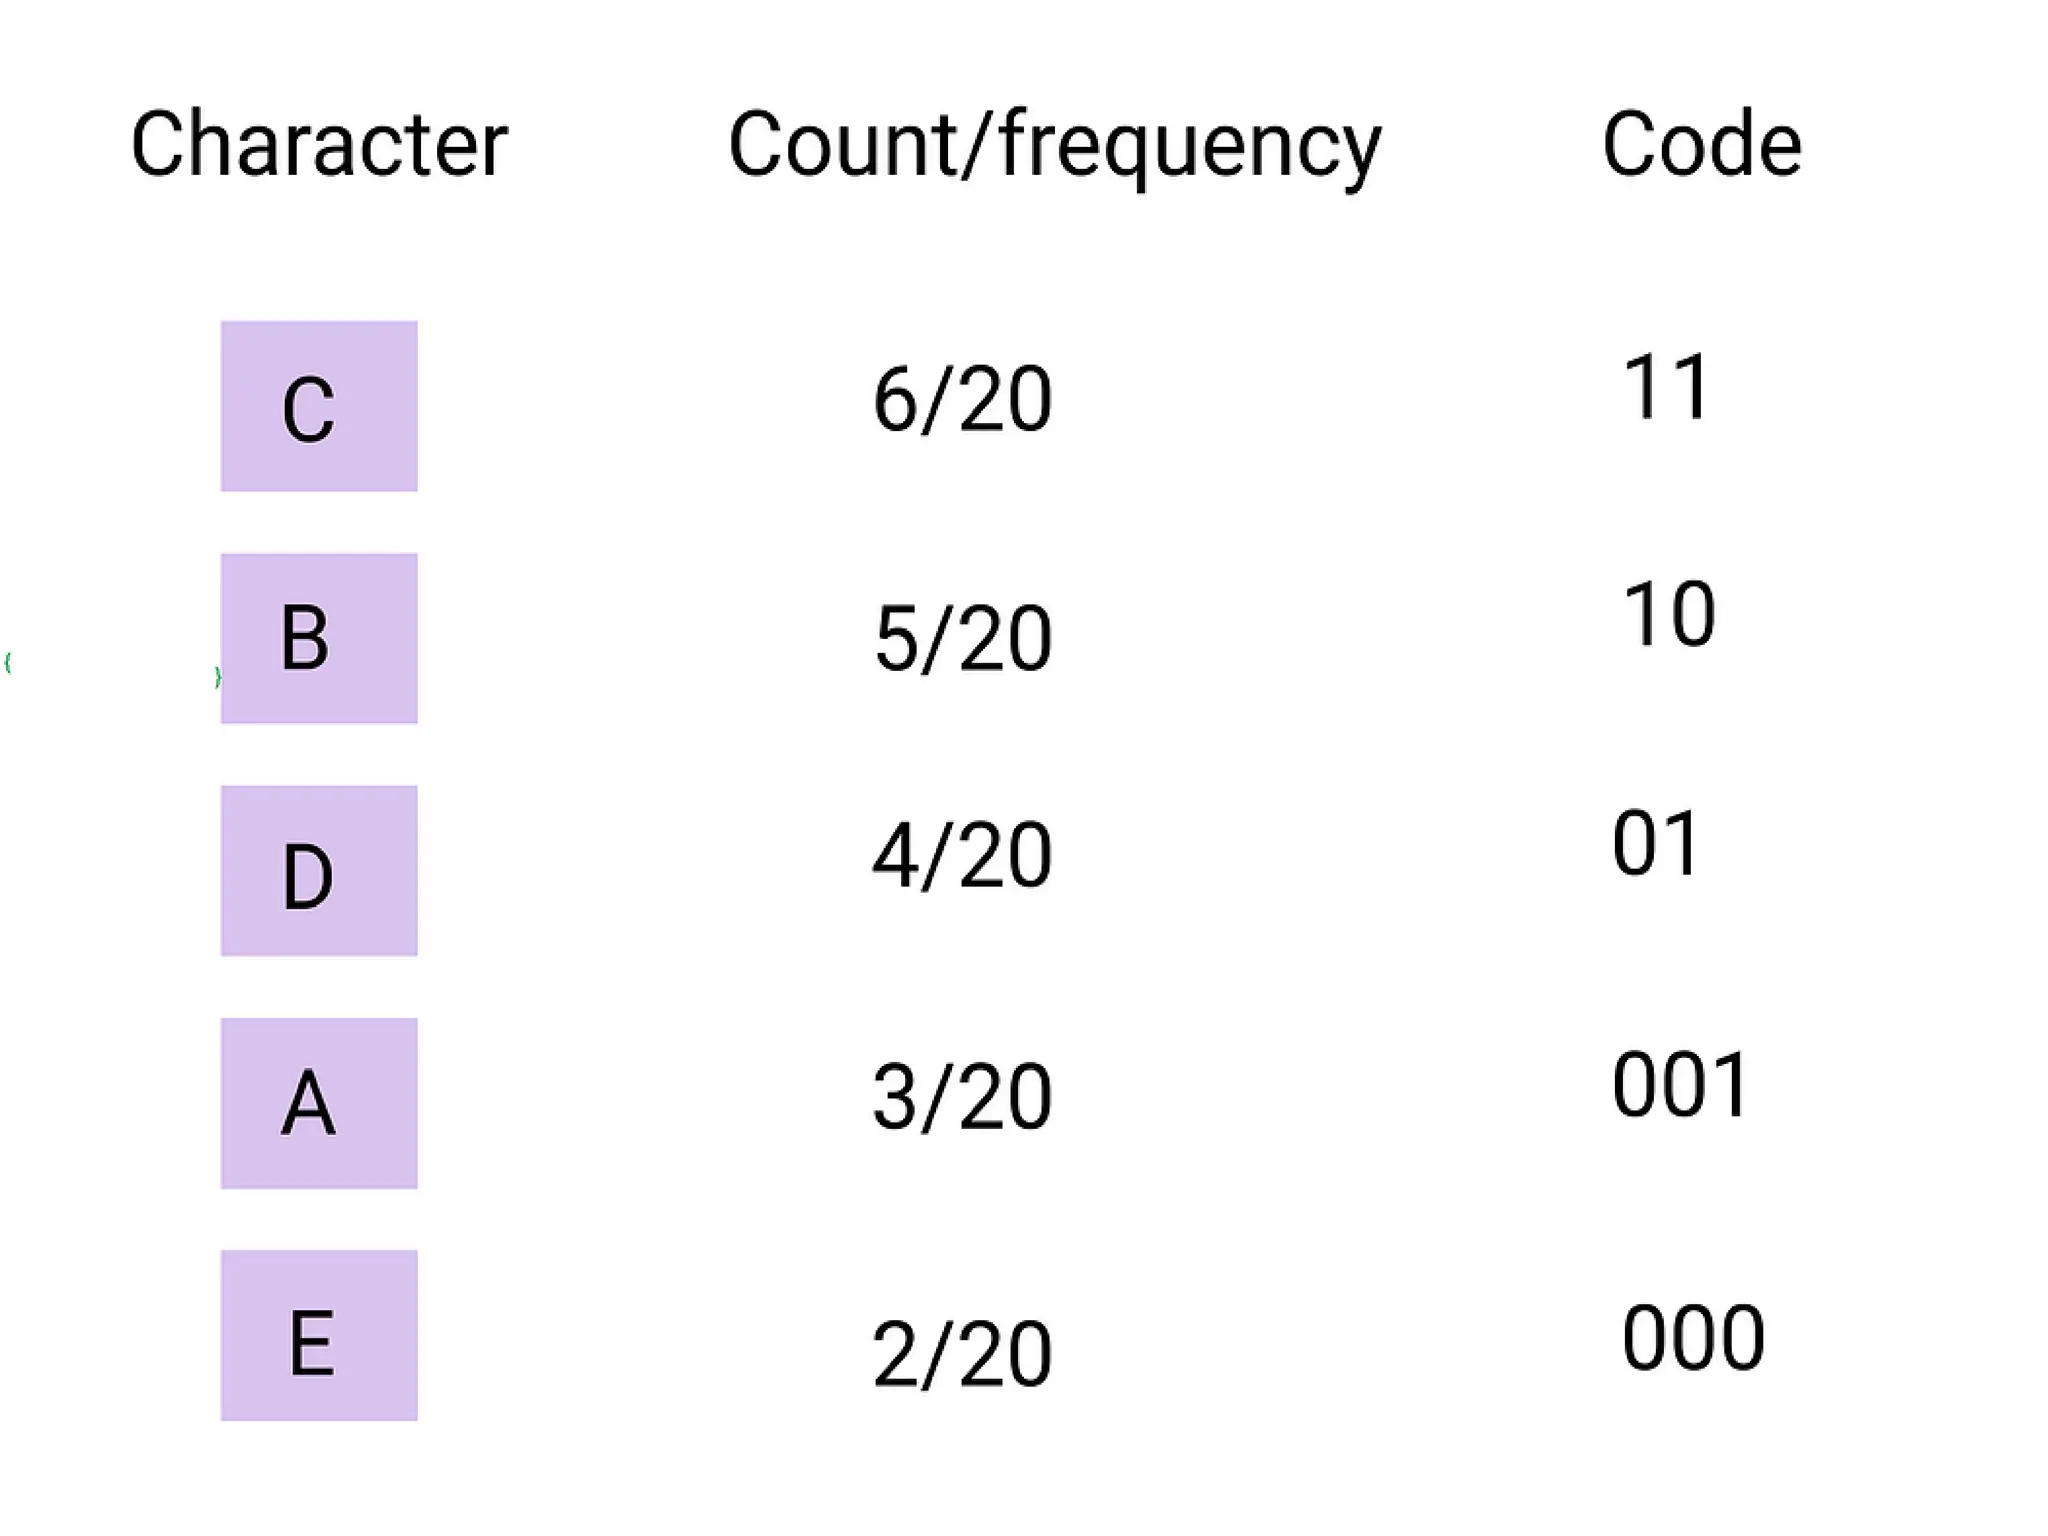Screen dimensions: 2048x1536
Task: Click the Count/frequency column header
Action: (1054, 145)
